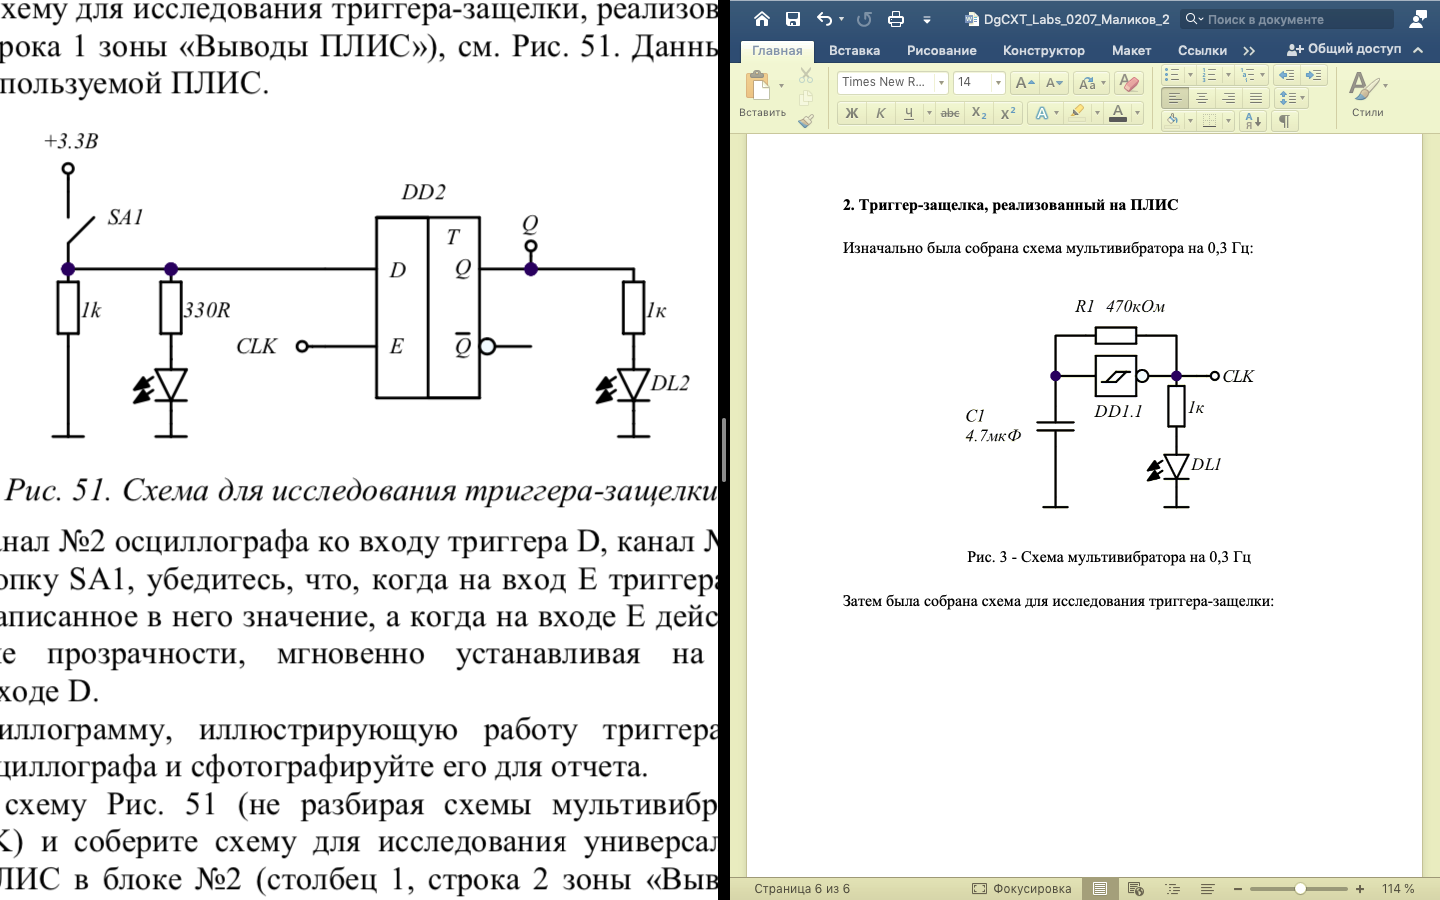Toggle strikethrough abc formatting
The width and height of the screenshot is (1440, 900).
click(950, 113)
